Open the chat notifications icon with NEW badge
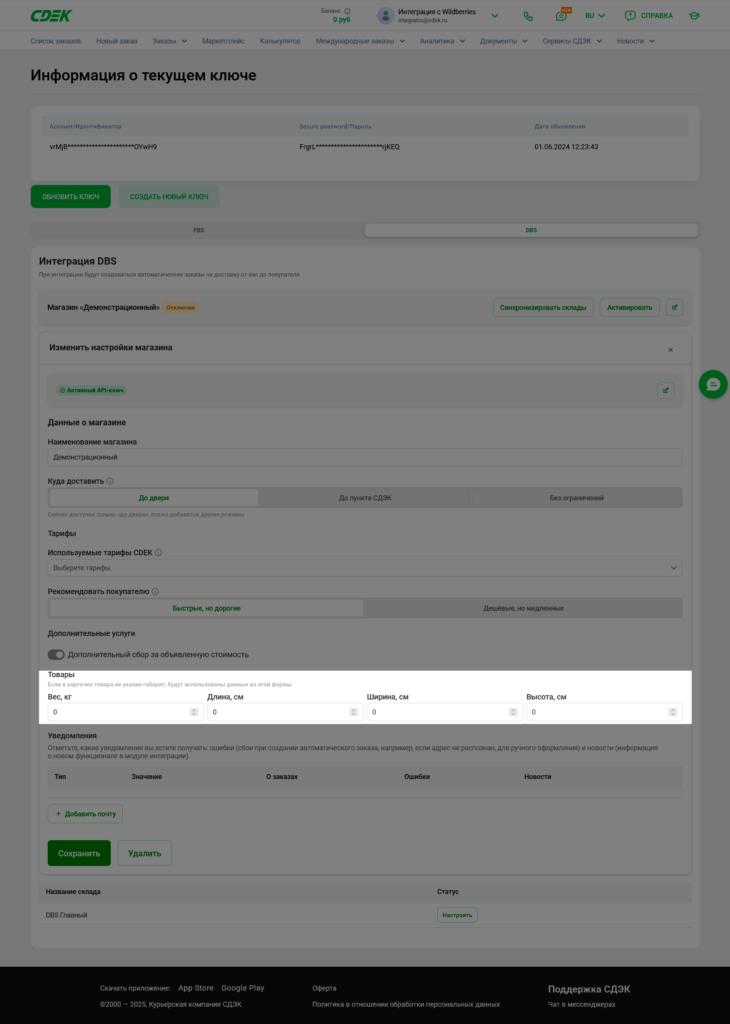Viewport: 730px width, 1024px height. point(561,16)
